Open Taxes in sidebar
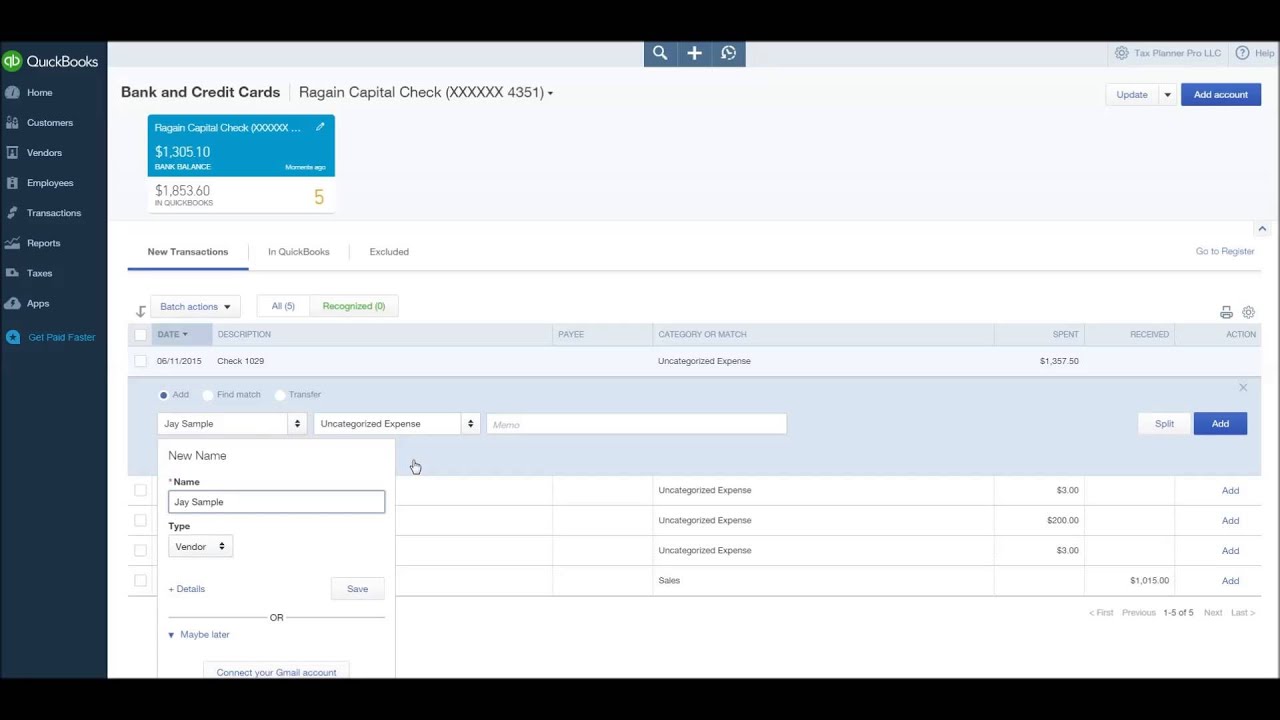Viewport: 1280px width, 720px height. click(x=39, y=272)
